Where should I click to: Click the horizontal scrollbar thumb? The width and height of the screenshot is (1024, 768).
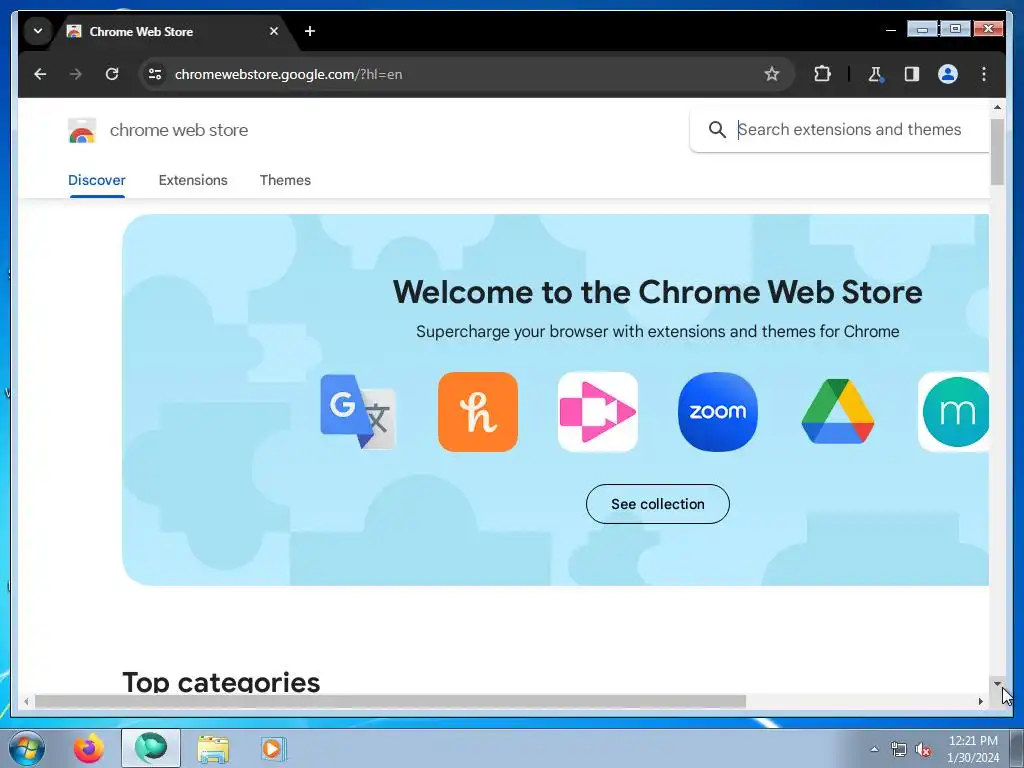tap(390, 701)
